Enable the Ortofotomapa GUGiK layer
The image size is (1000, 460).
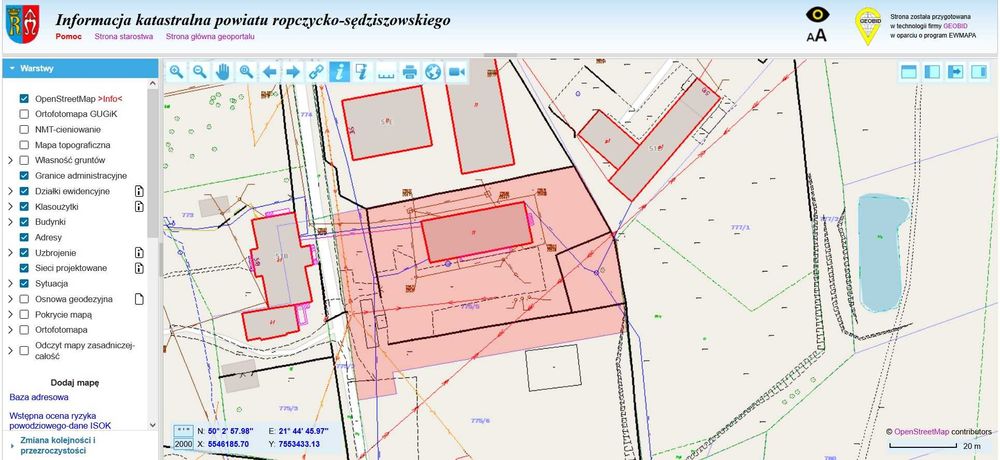[24, 114]
